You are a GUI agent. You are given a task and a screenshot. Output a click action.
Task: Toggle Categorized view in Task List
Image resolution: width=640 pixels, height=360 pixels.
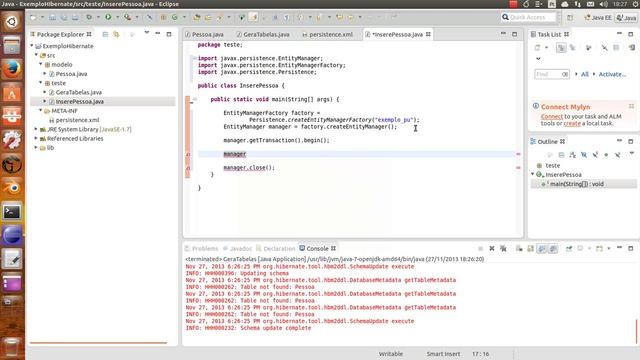click(561, 48)
